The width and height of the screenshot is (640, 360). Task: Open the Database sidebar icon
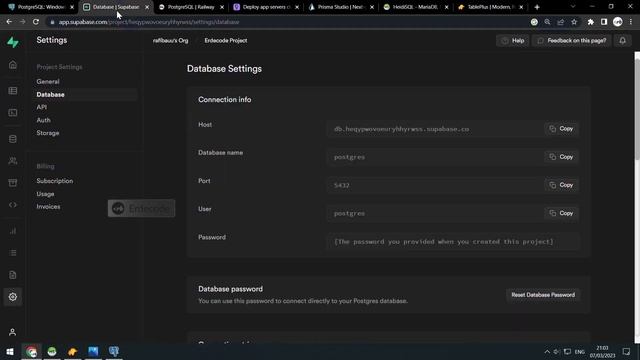pos(13,139)
